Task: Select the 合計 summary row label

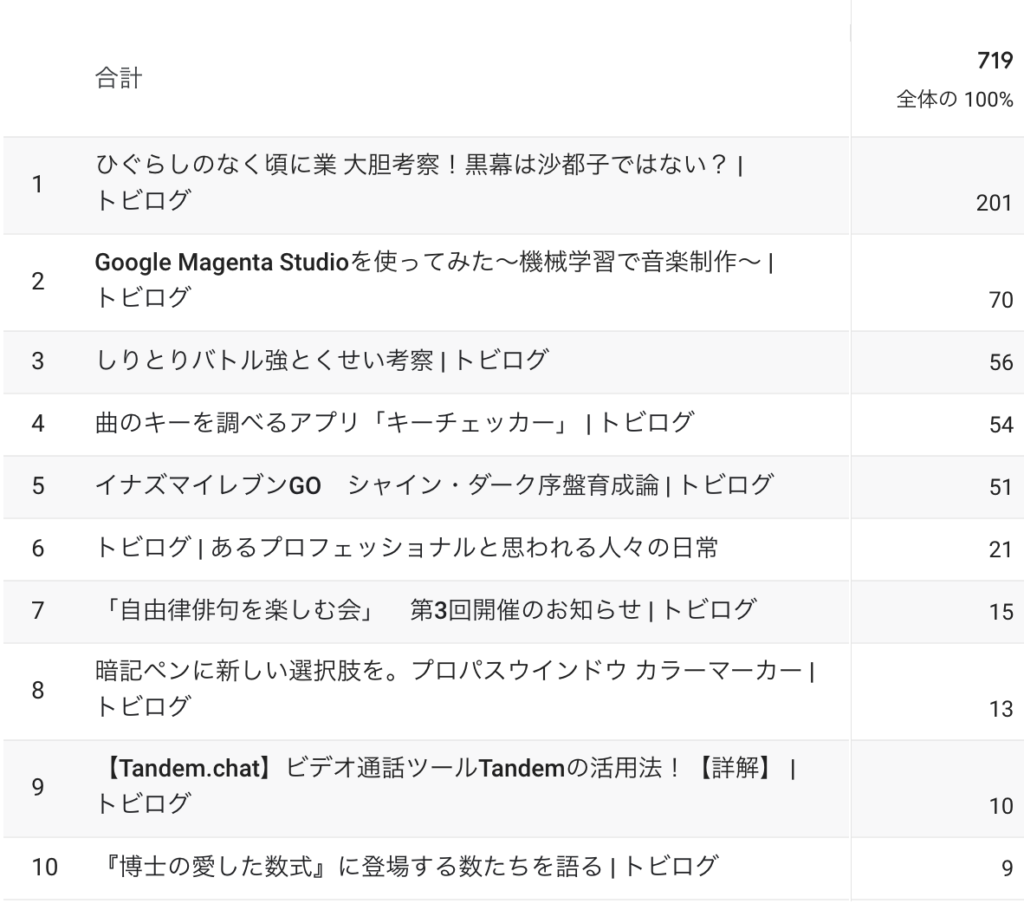Action: [119, 78]
